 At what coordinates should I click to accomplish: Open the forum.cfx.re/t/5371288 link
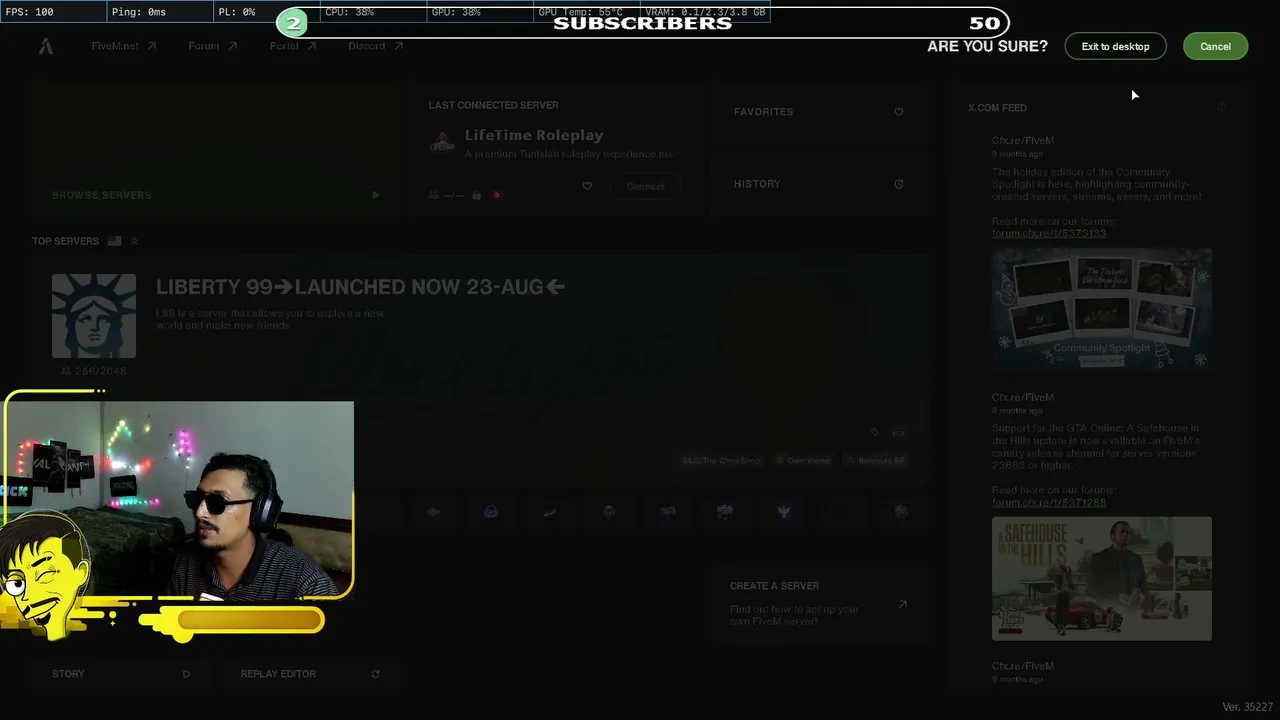1049,503
